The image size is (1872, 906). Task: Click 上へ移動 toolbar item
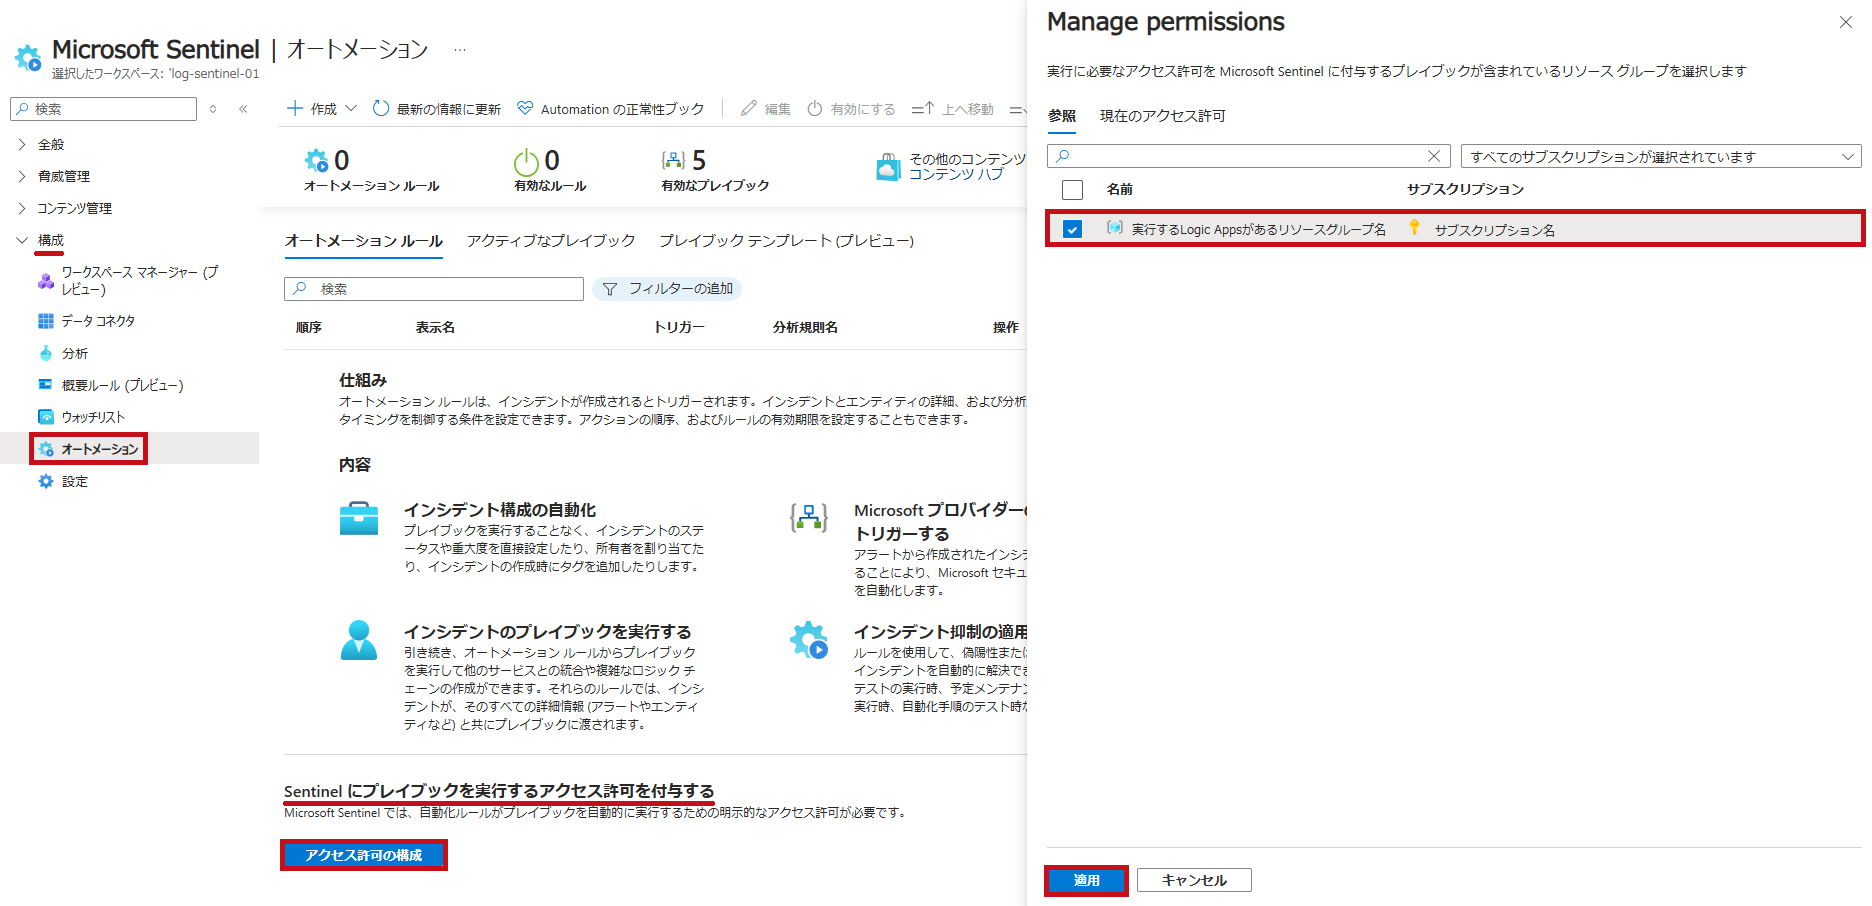click(x=953, y=109)
